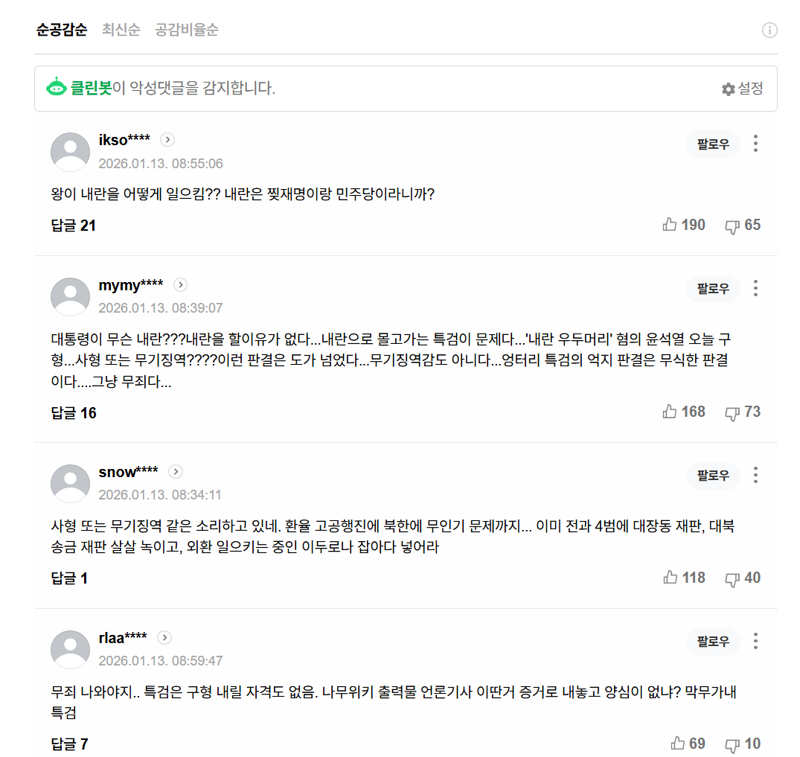Click the thumbs-up icon on snow's comment
This screenshot has height=757, width=800.
[x=670, y=578]
